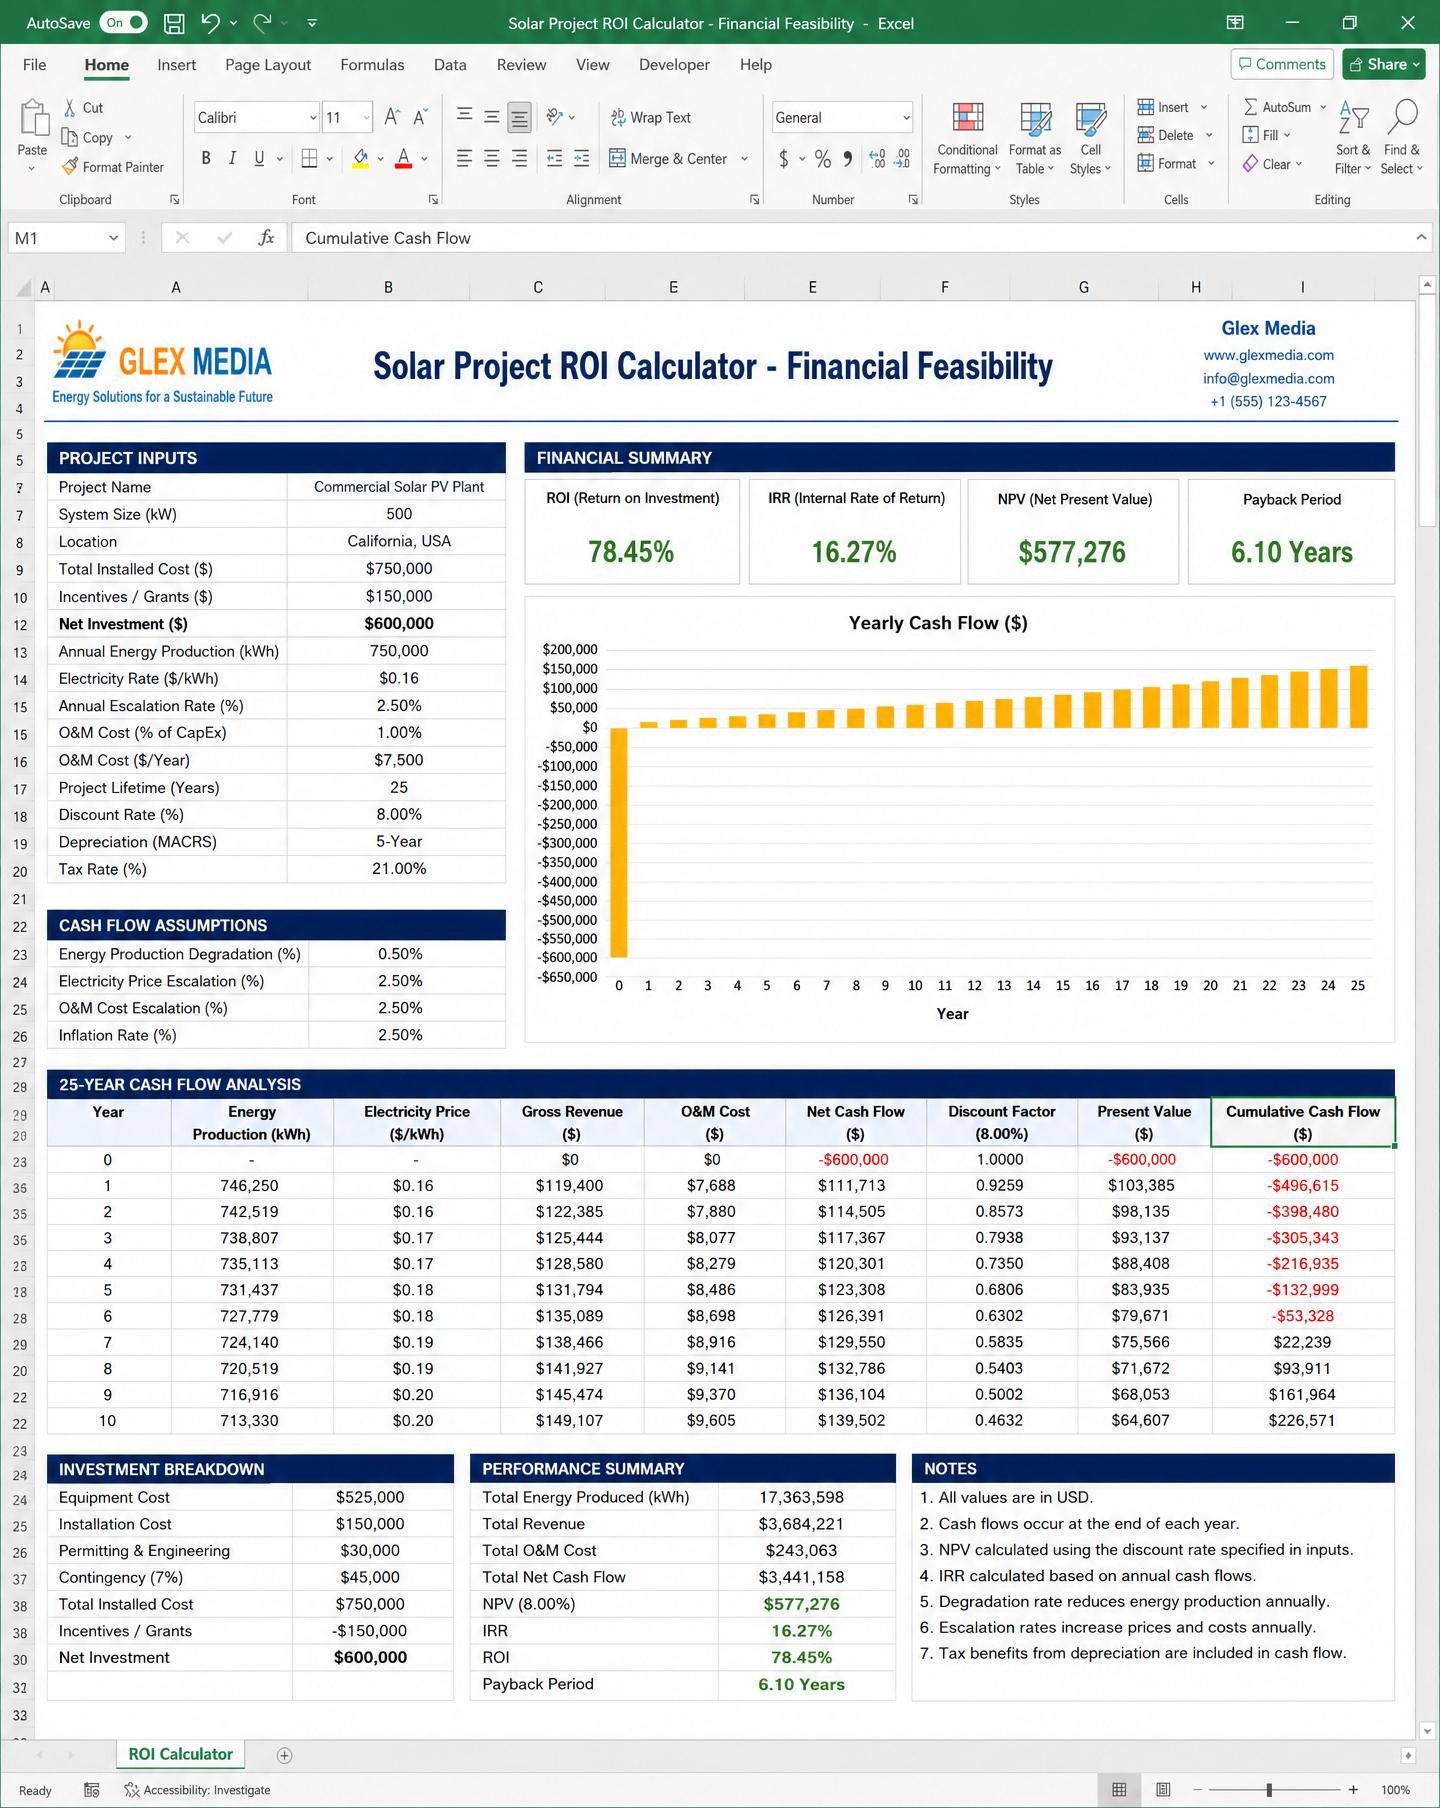Open the General number format dropdown

(x=906, y=118)
